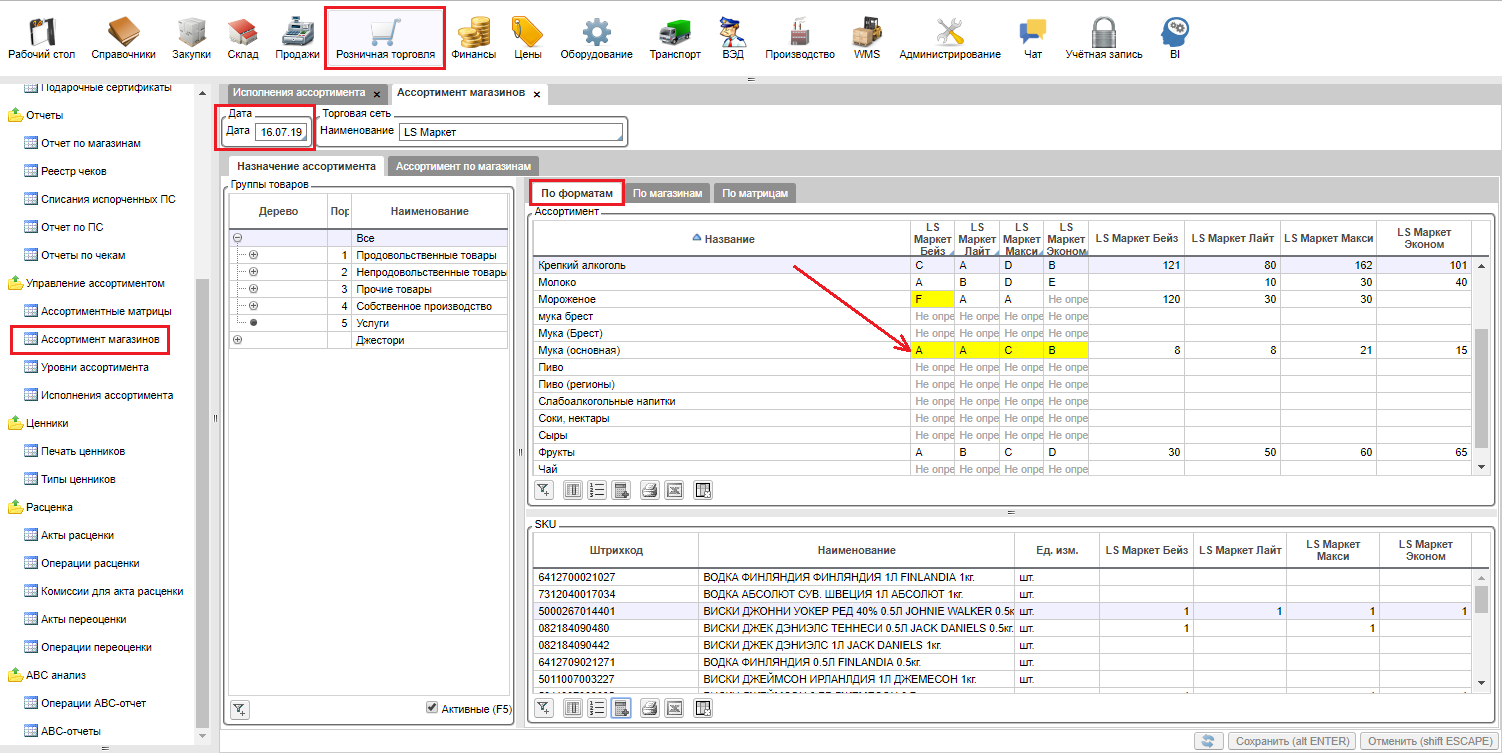Image resolution: width=1502 pixels, height=753 pixels.
Task: Open the Производство factory module
Action: coord(799,38)
